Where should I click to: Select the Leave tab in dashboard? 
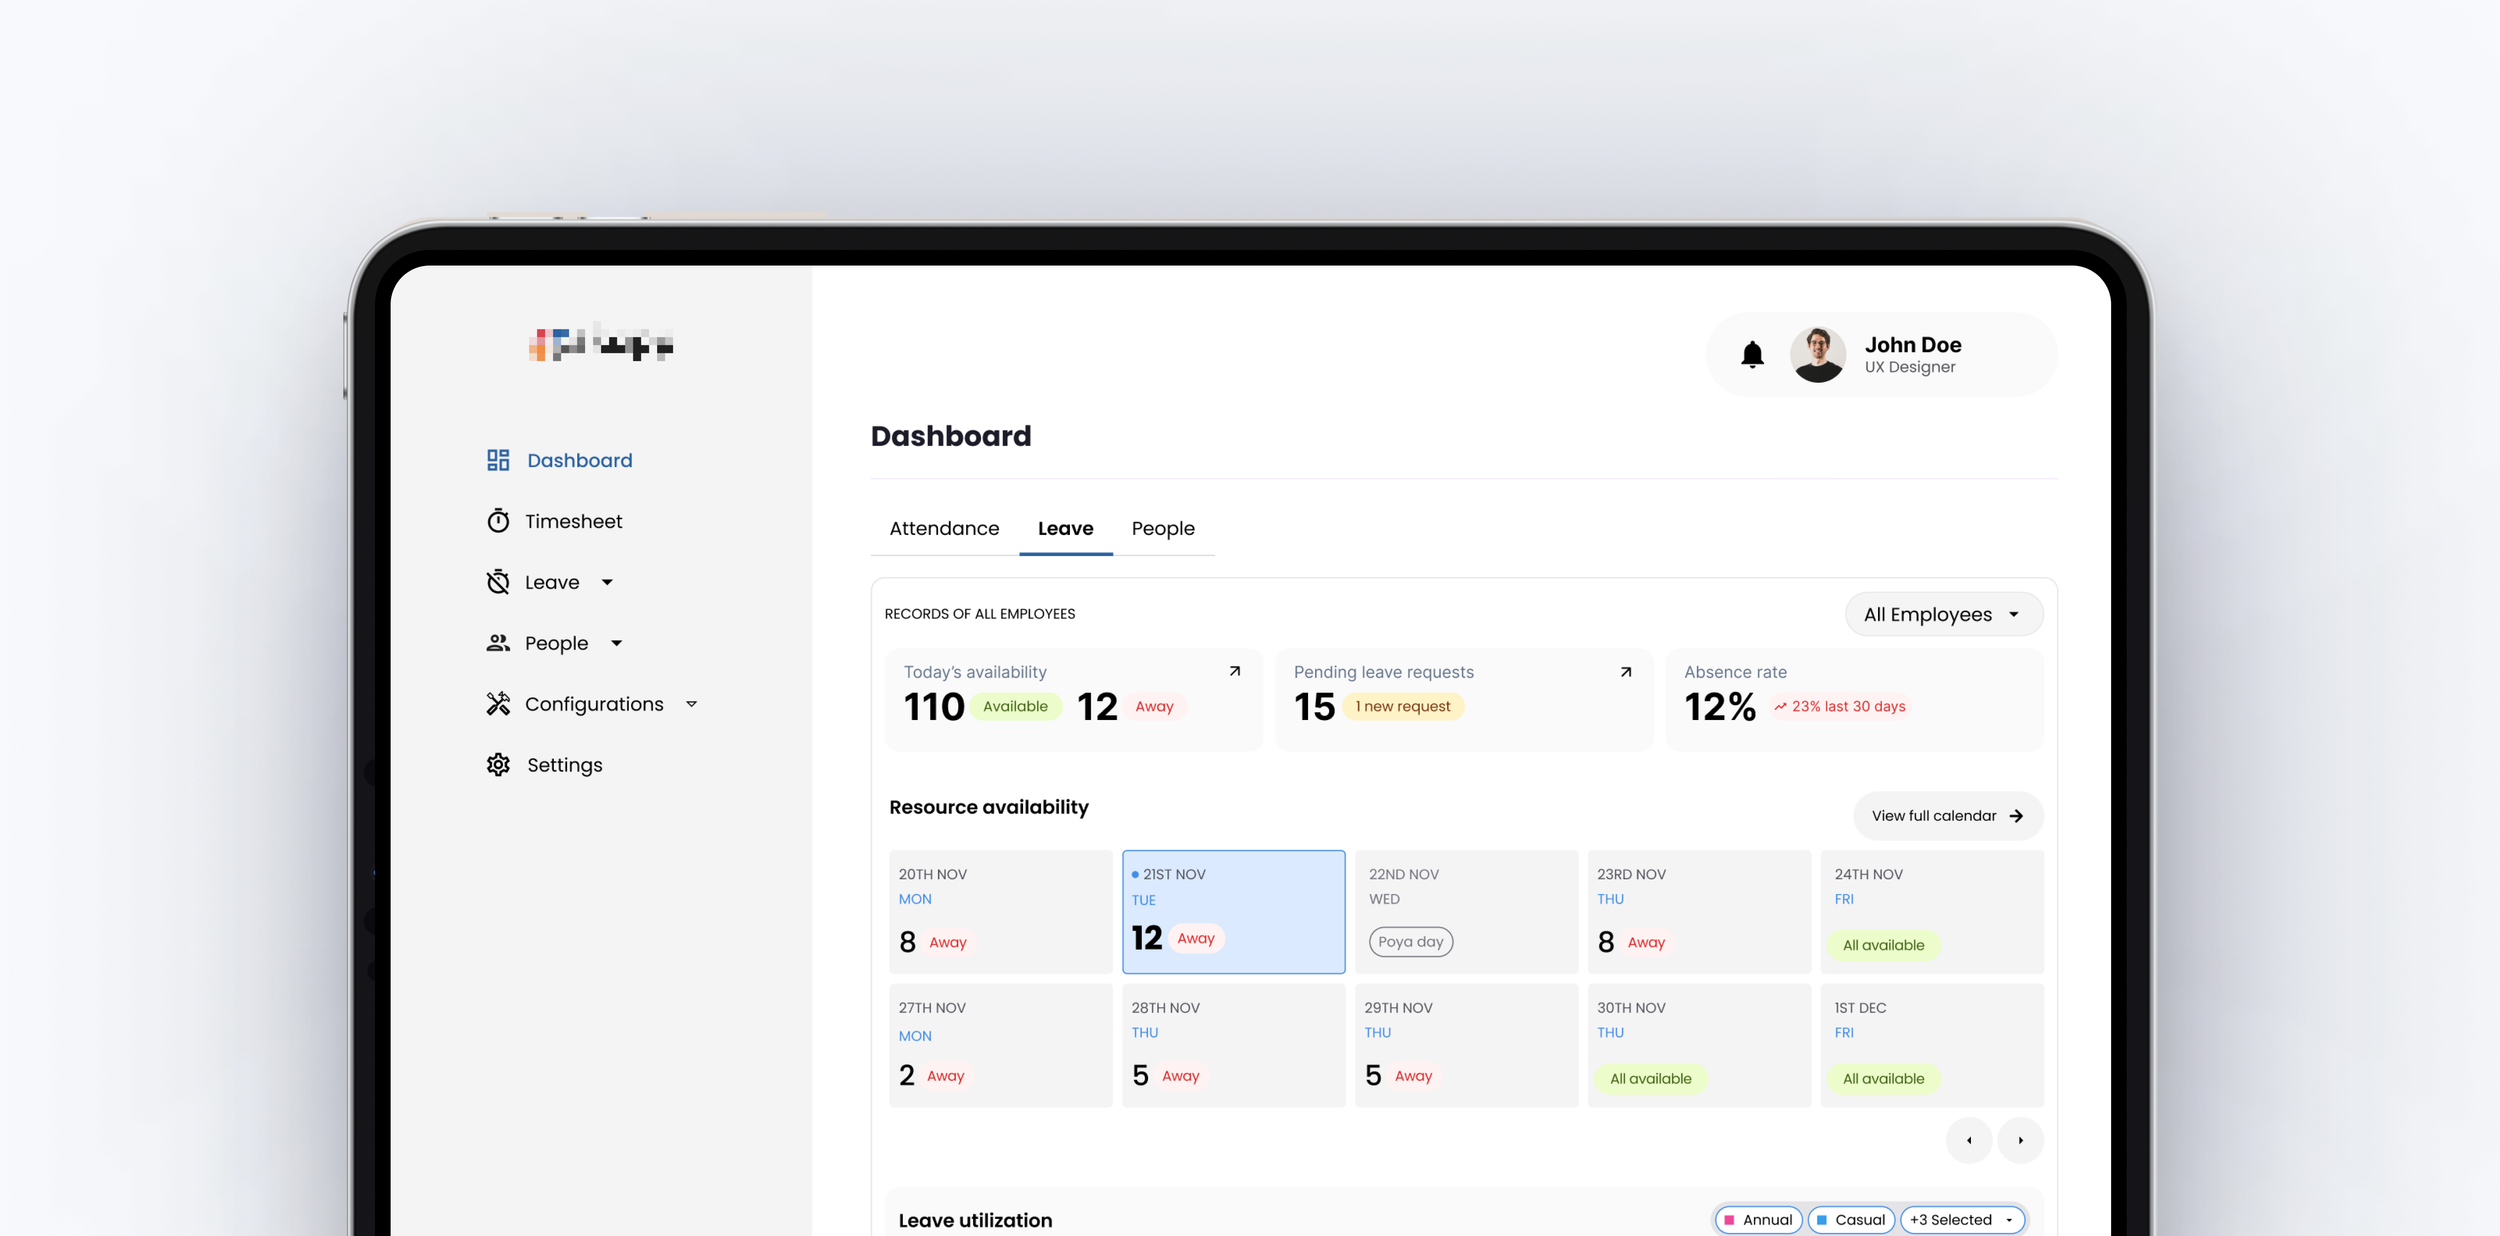click(x=1065, y=528)
